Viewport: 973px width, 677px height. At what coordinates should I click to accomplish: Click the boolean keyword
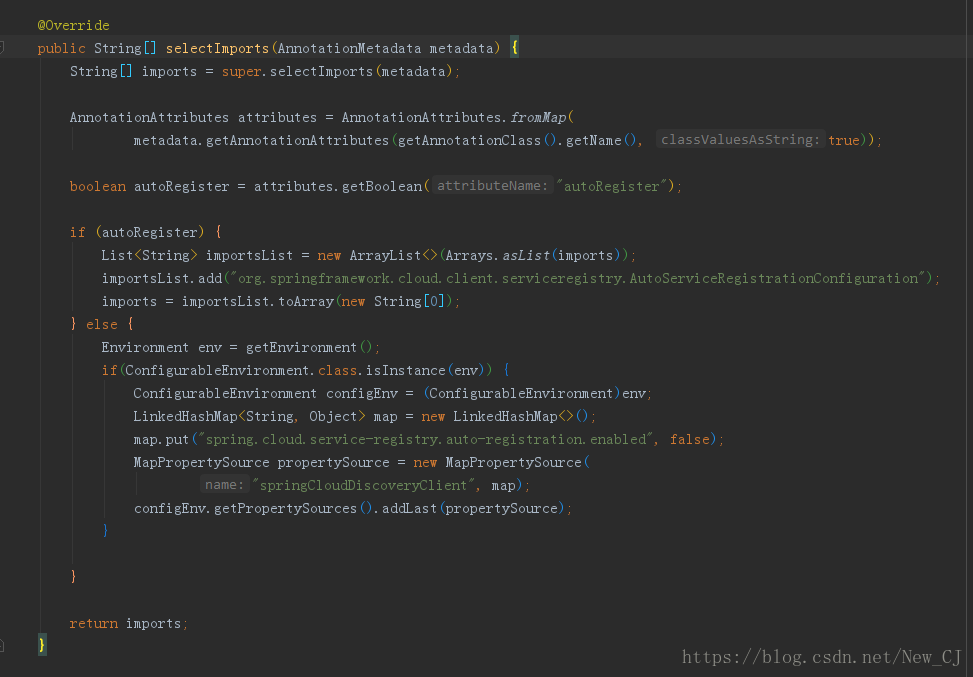tap(97, 186)
